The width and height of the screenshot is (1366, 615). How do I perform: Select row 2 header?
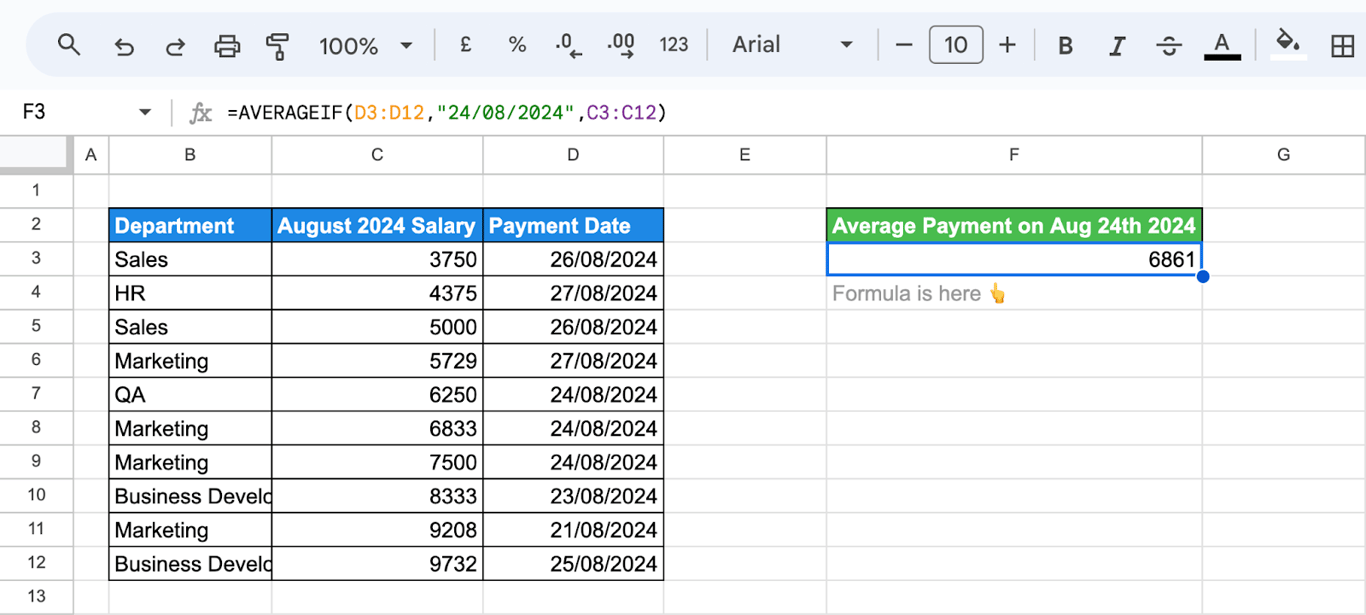(36, 225)
